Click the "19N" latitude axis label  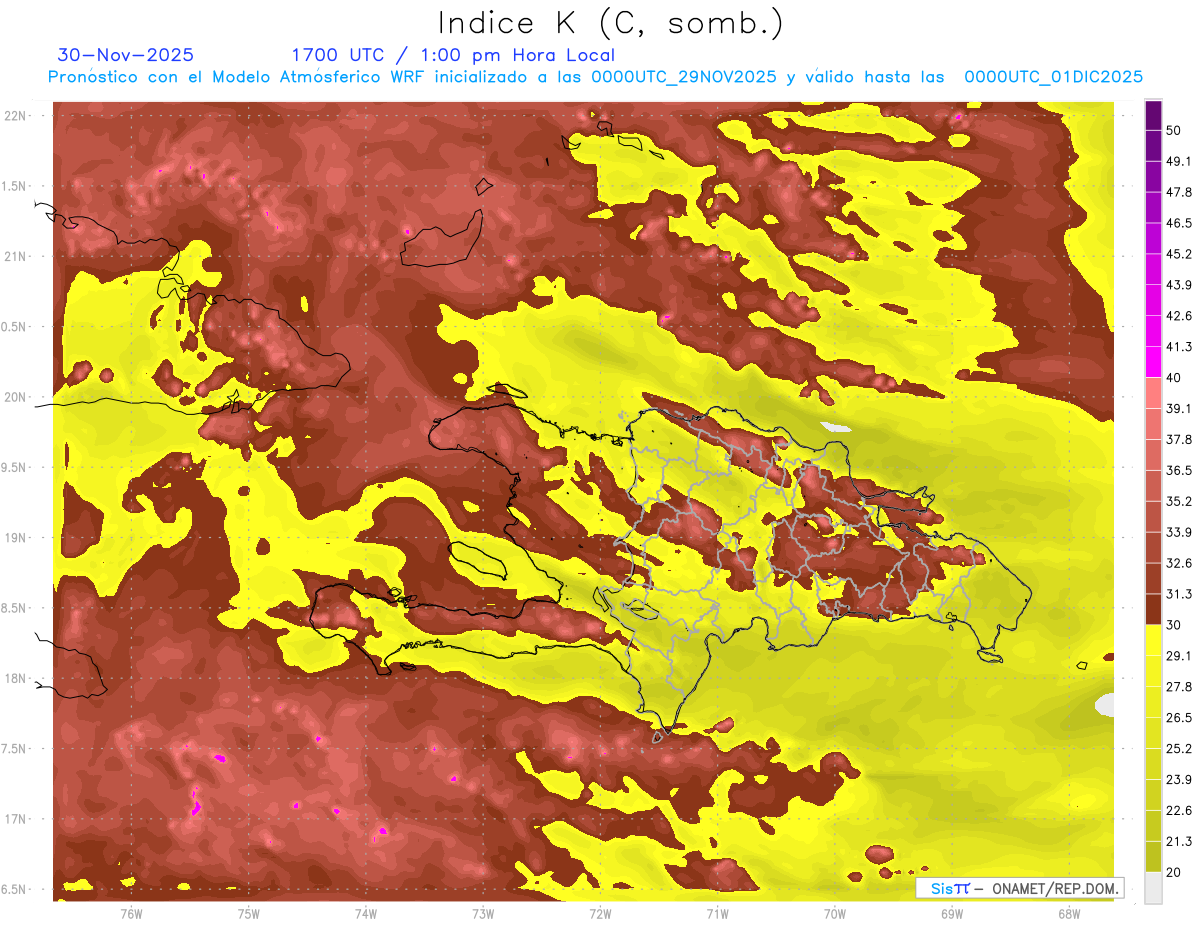17,538
